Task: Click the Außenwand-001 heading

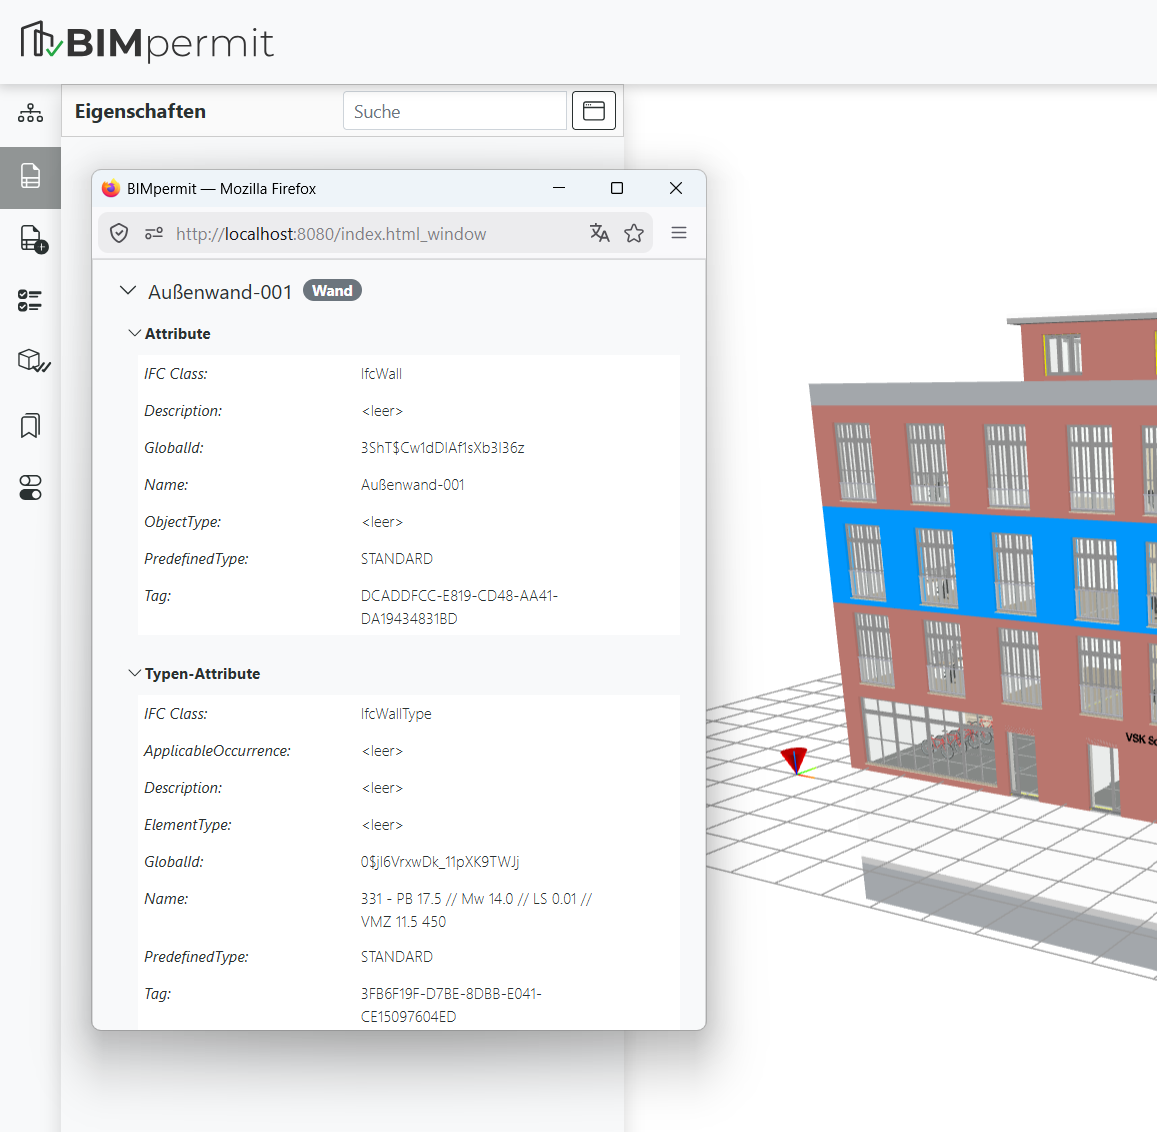Action: (220, 292)
